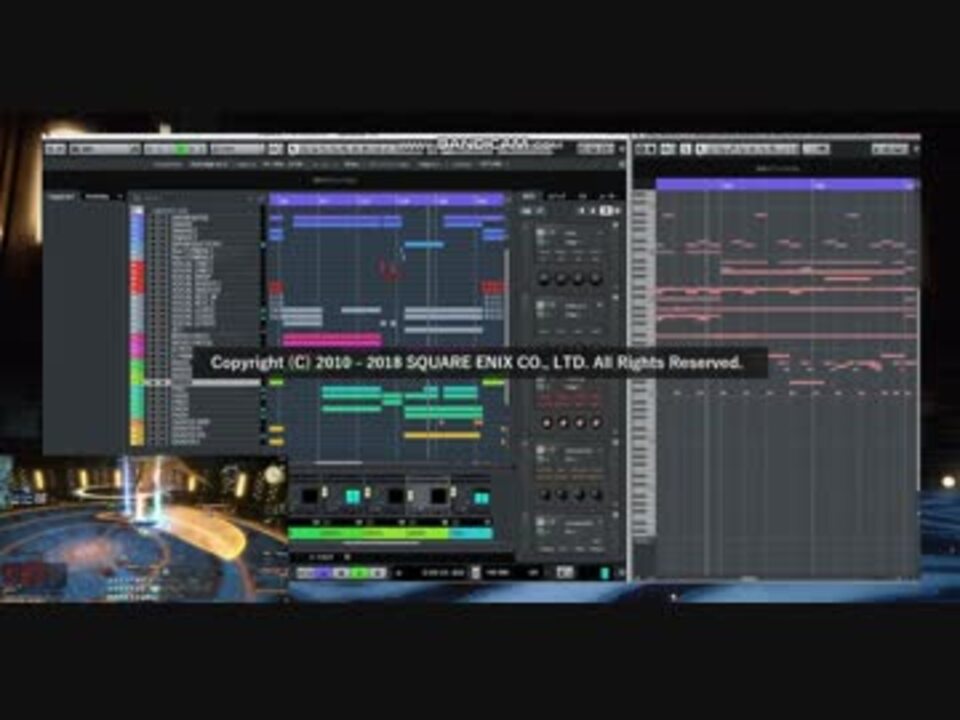The image size is (960, 720).
Task: Adjust the leftmost fader handle in the lower mixer
Action: (324, 492)
